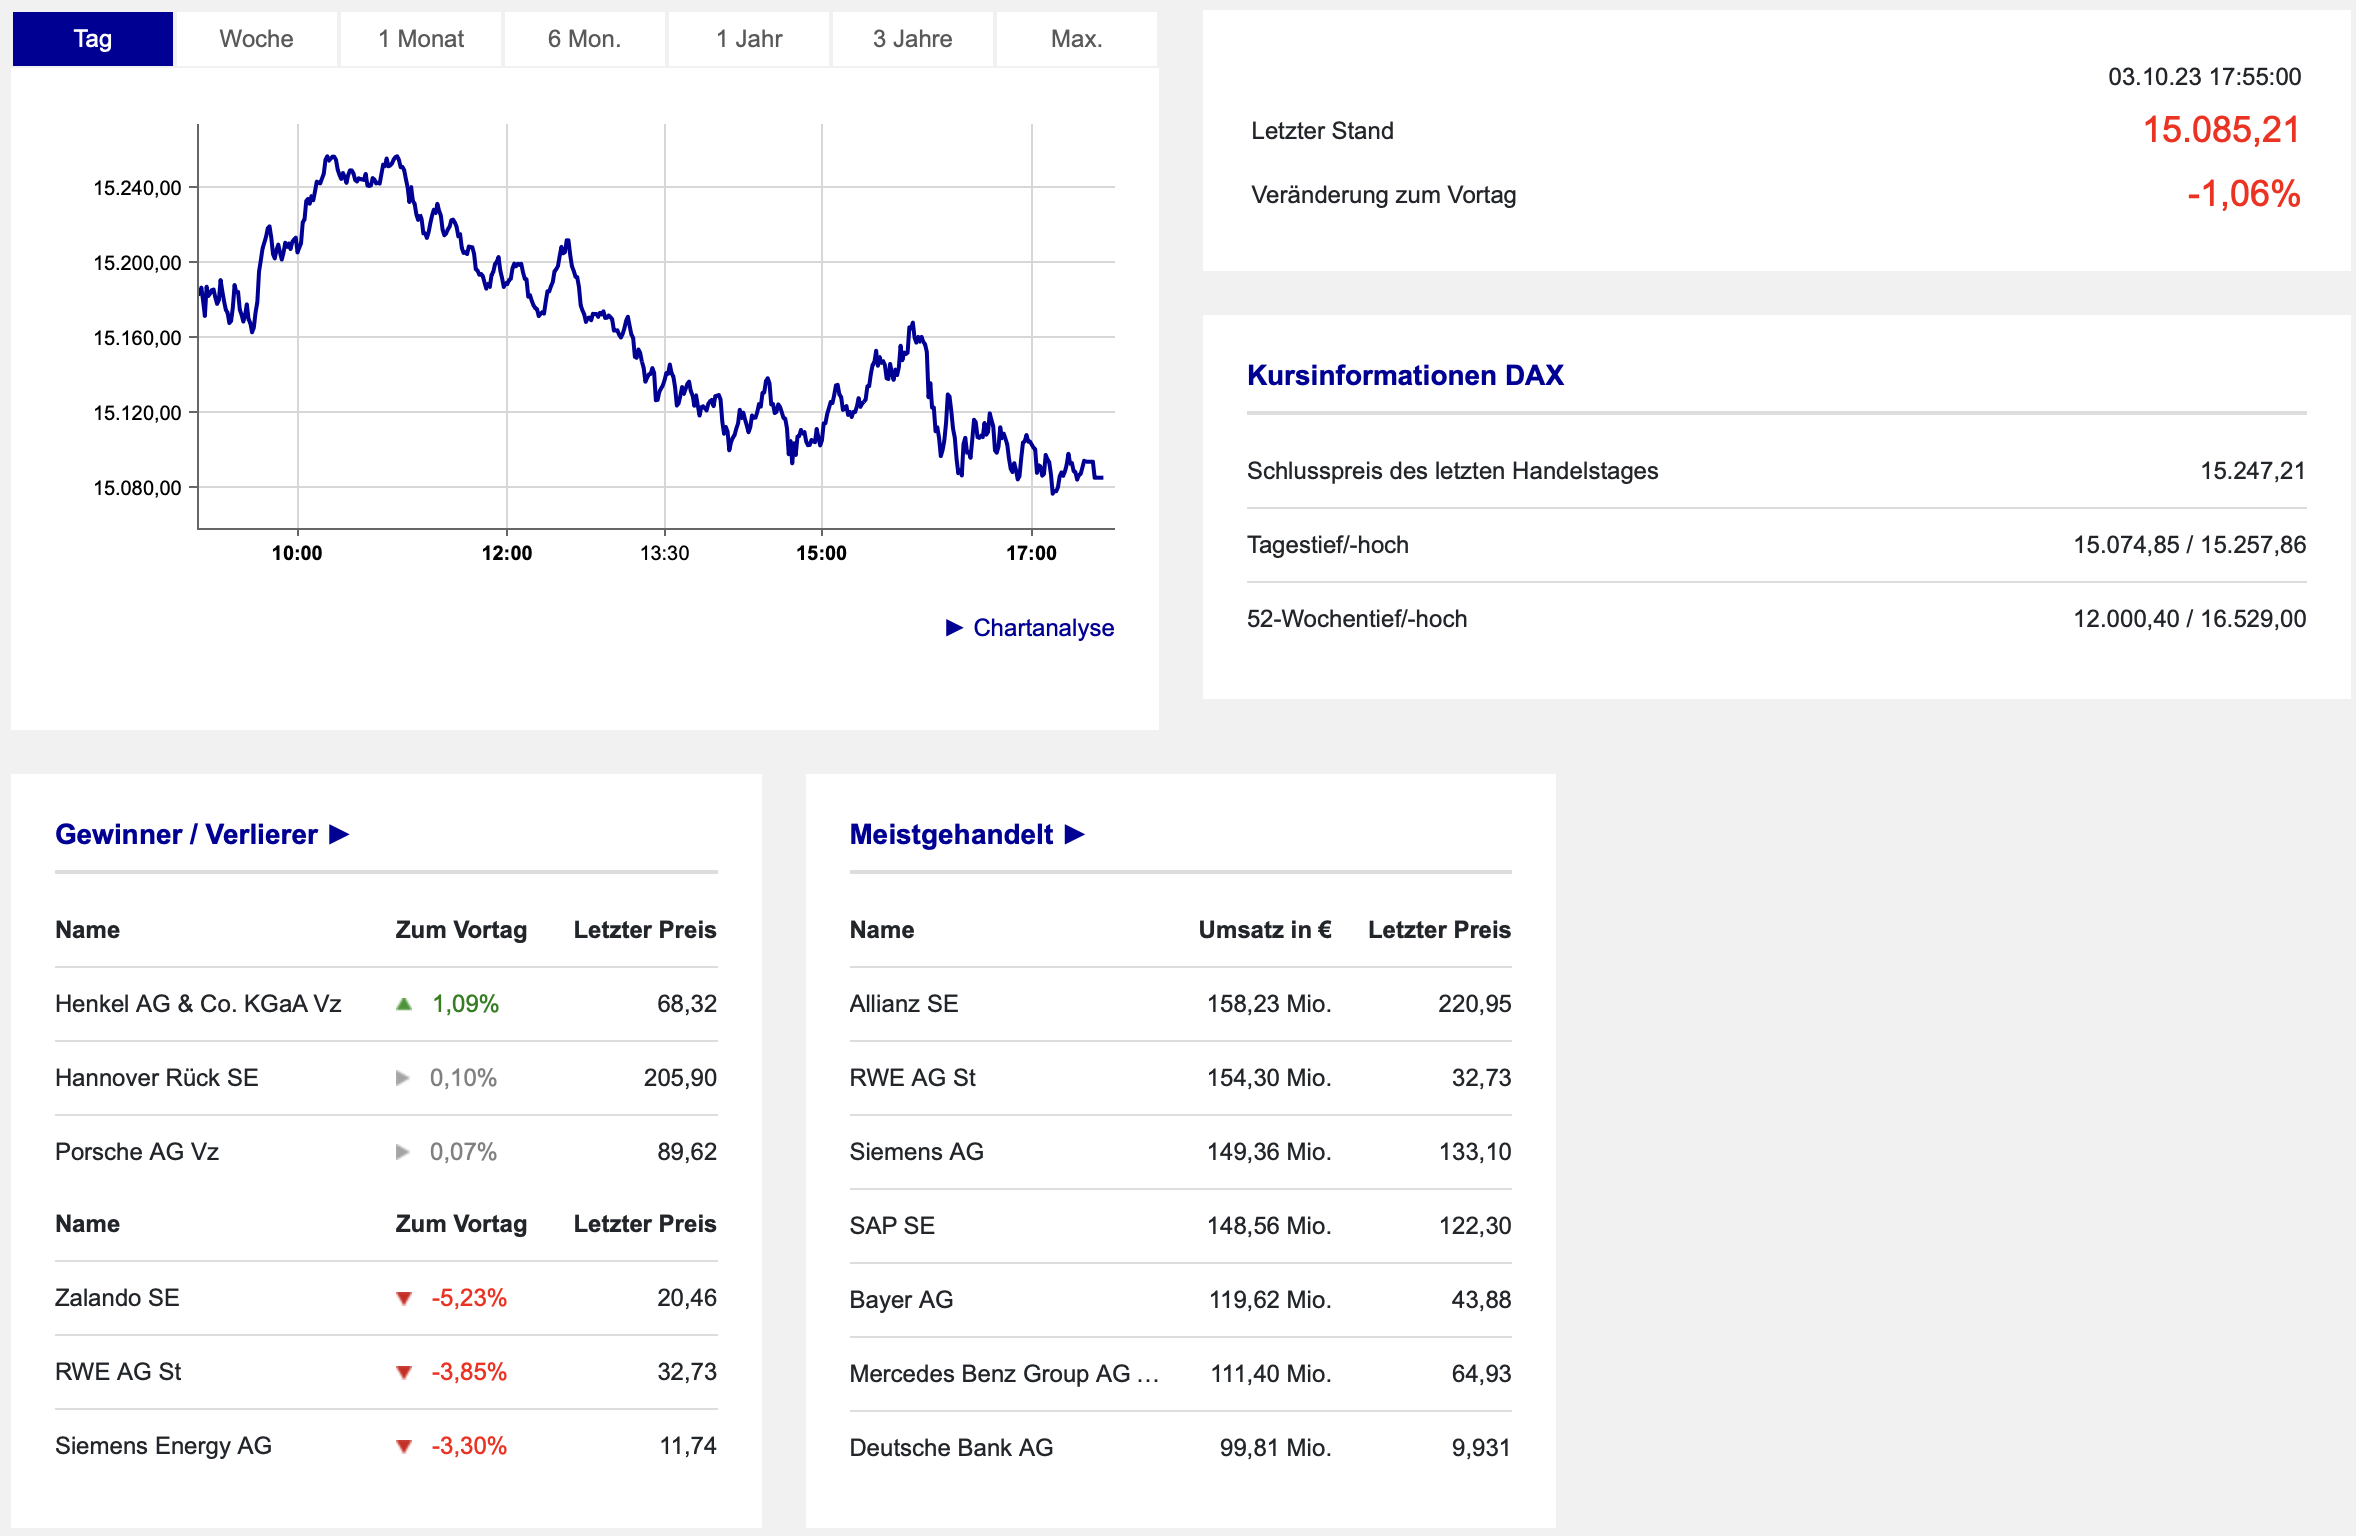Click gray arrow next to Hannover Rück SE
The width and height of the screenshot is (2356, 1536).
[x=403, y=1078]
